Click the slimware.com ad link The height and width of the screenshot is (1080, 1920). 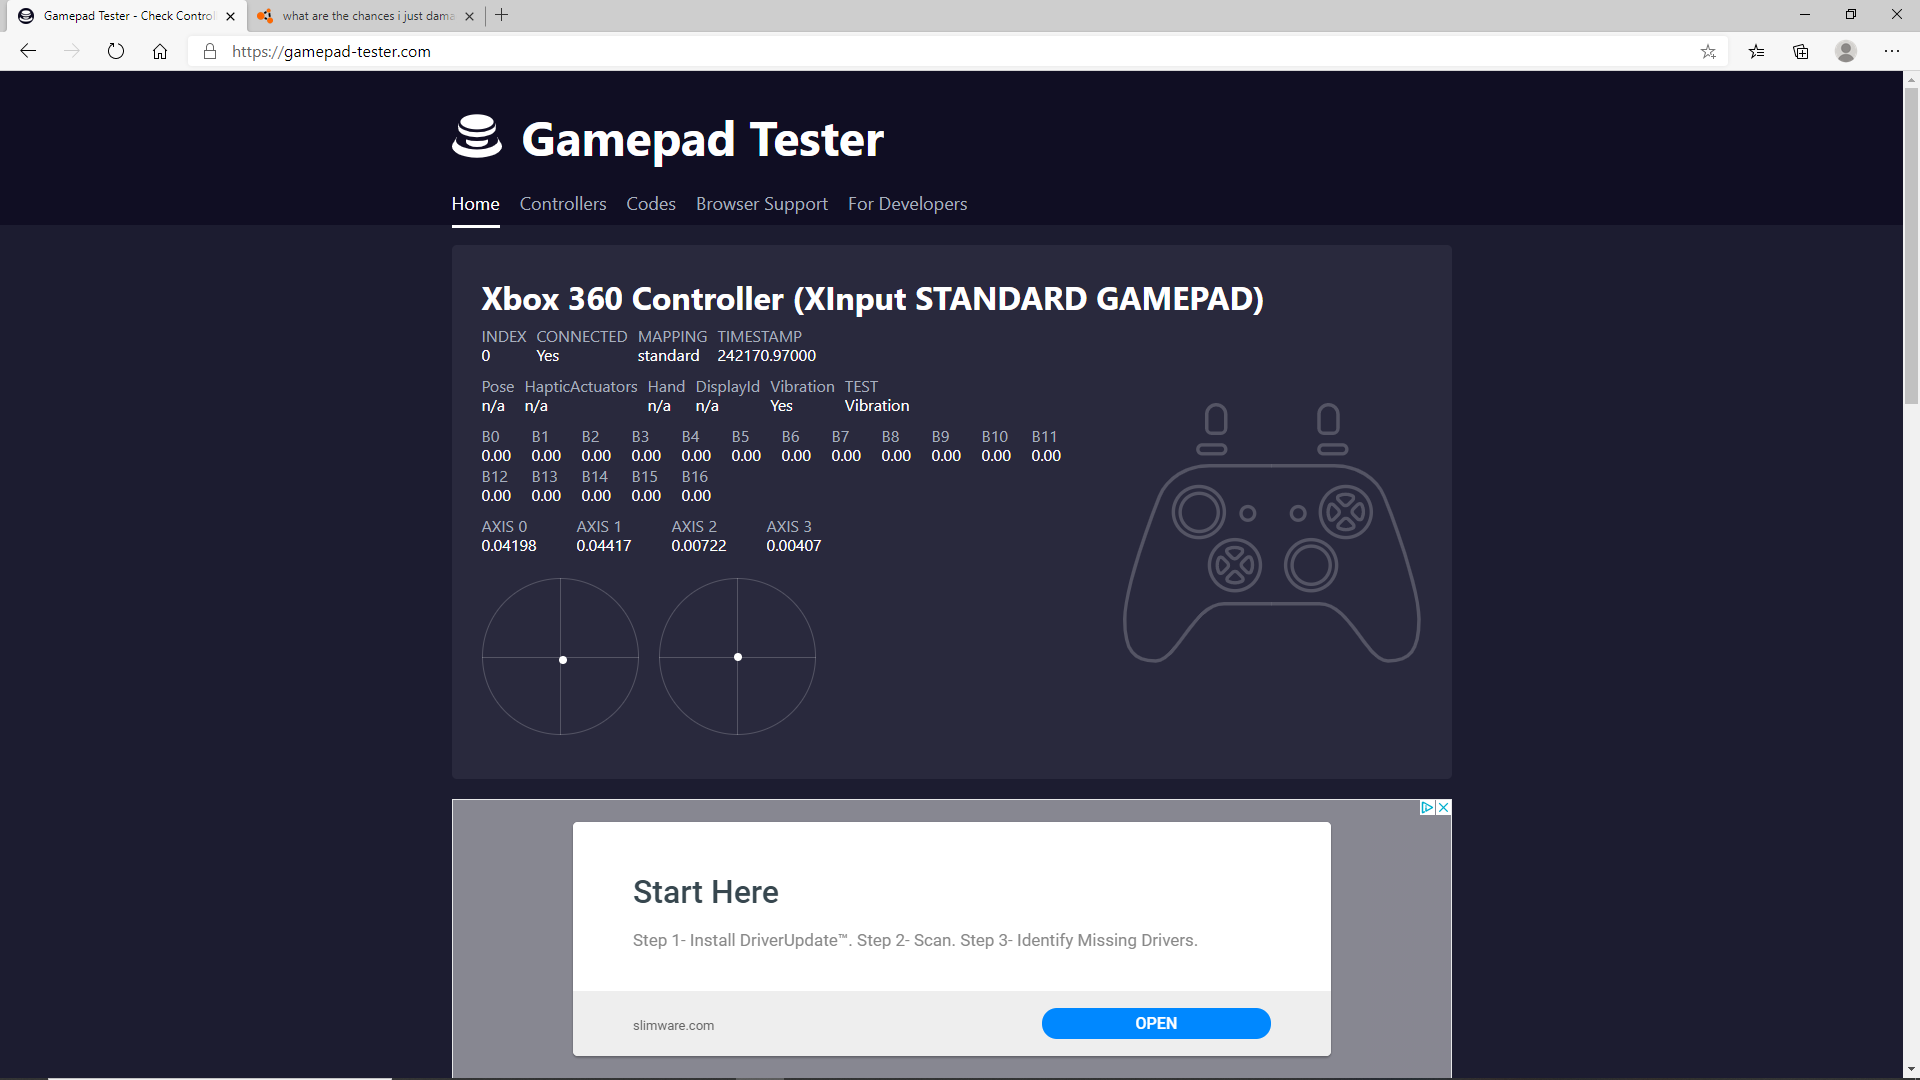tap(673, 1025)
